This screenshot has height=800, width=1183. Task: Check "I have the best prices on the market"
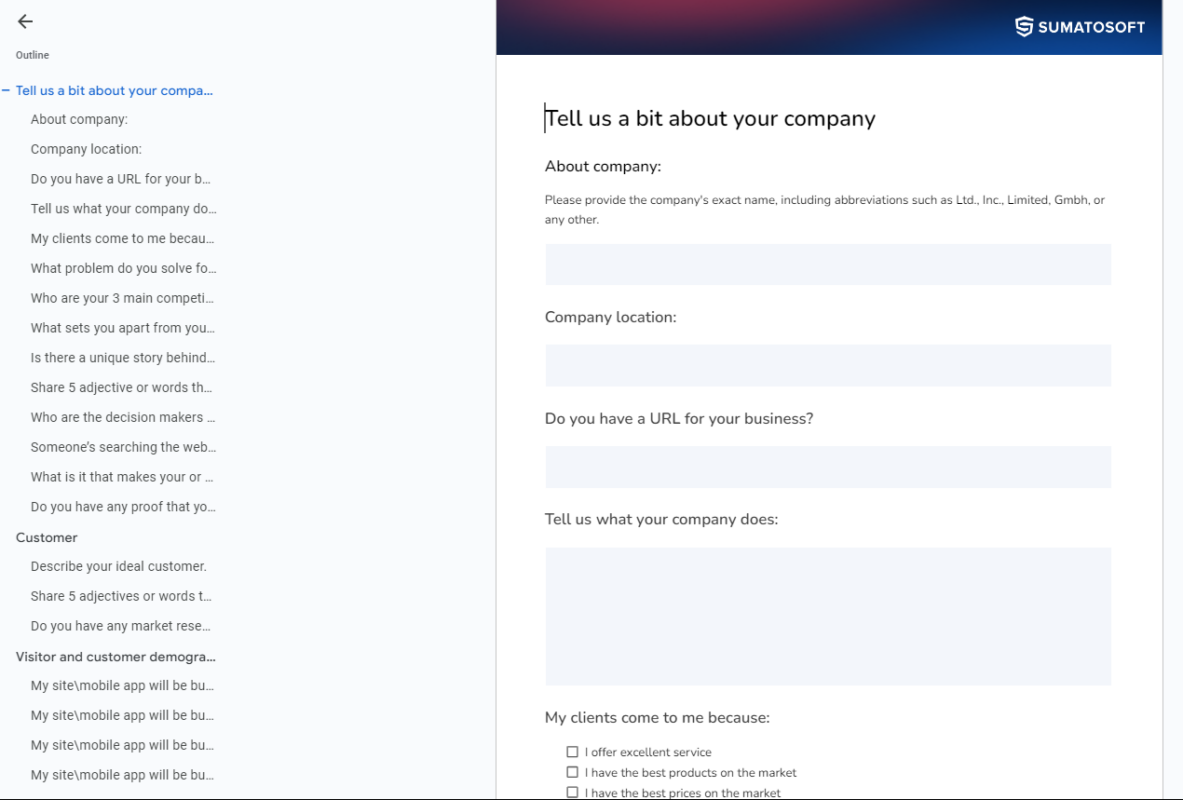tap(572, 791)
